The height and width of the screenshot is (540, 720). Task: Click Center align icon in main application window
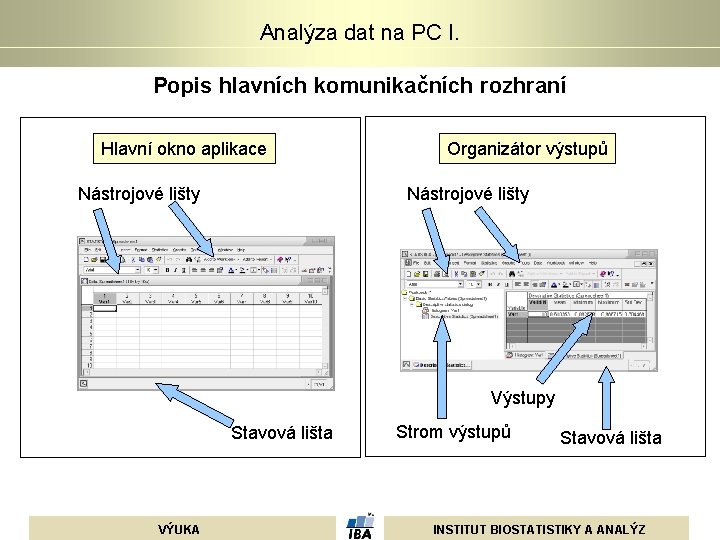pyautogui.click(x=203, y=270)
